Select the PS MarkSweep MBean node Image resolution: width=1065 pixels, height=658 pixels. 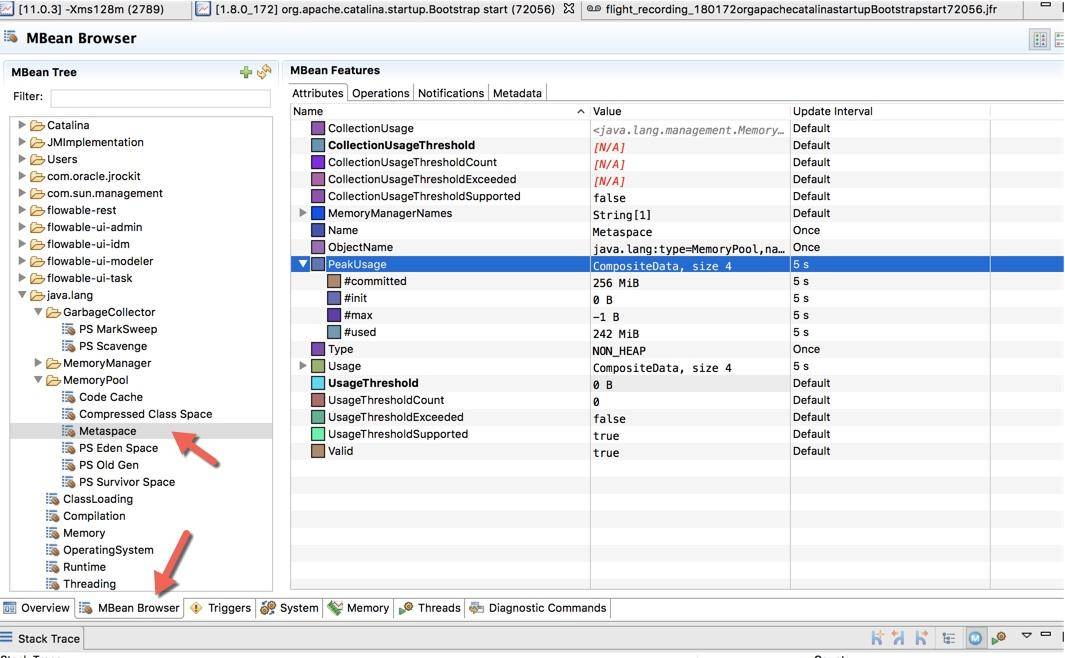(117, 329)
